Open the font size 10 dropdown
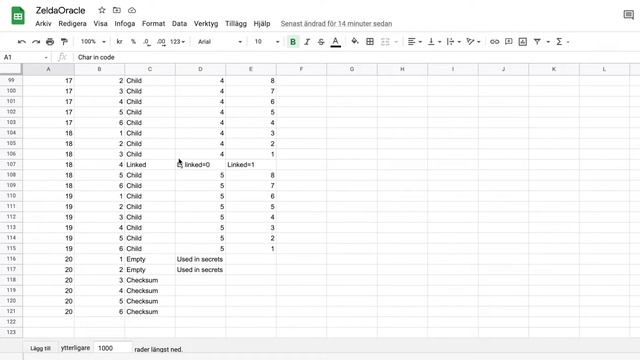 point(267,42)
